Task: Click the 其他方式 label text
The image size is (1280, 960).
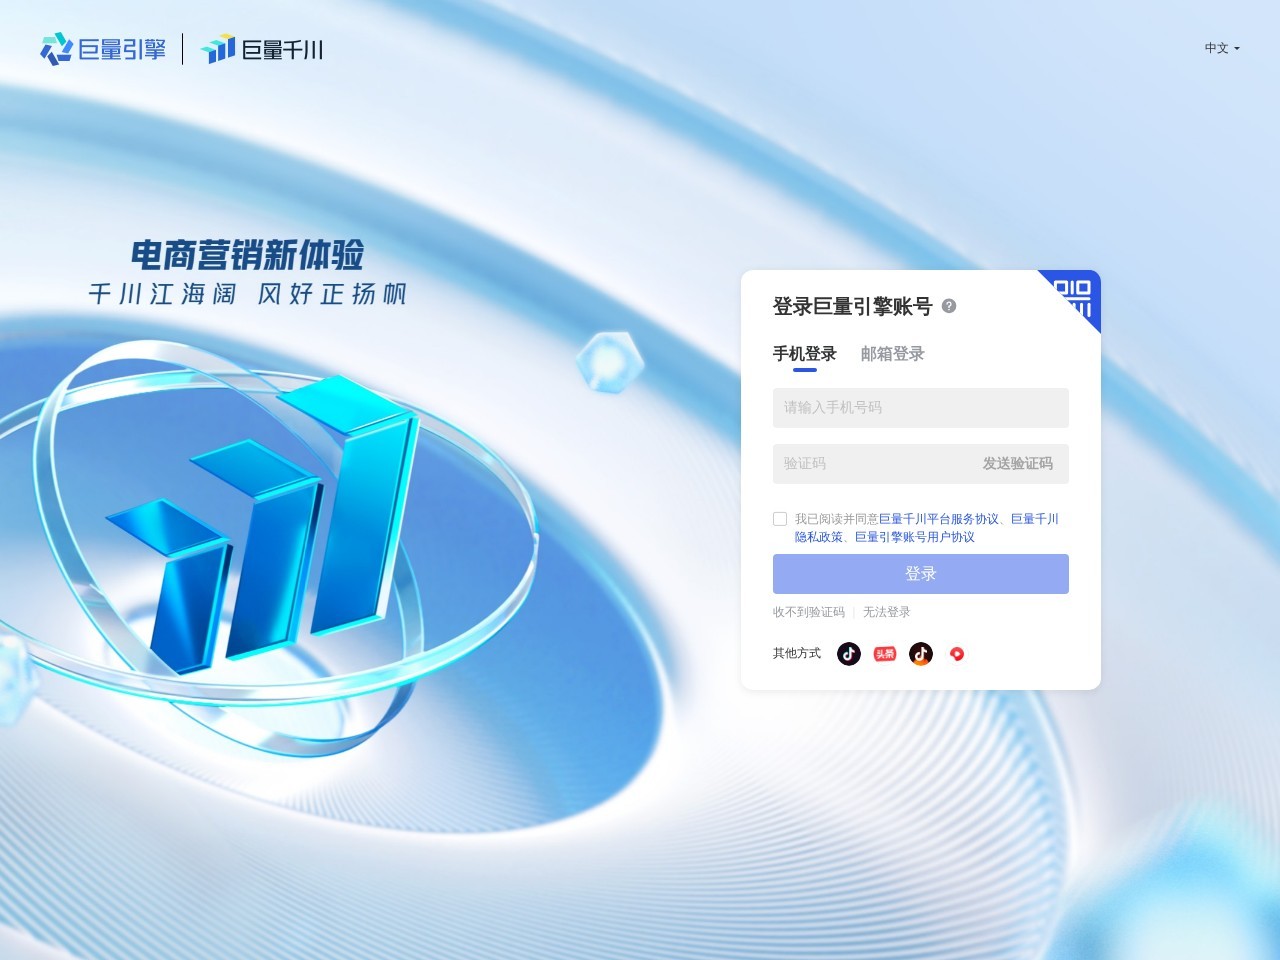Action: 797,654
